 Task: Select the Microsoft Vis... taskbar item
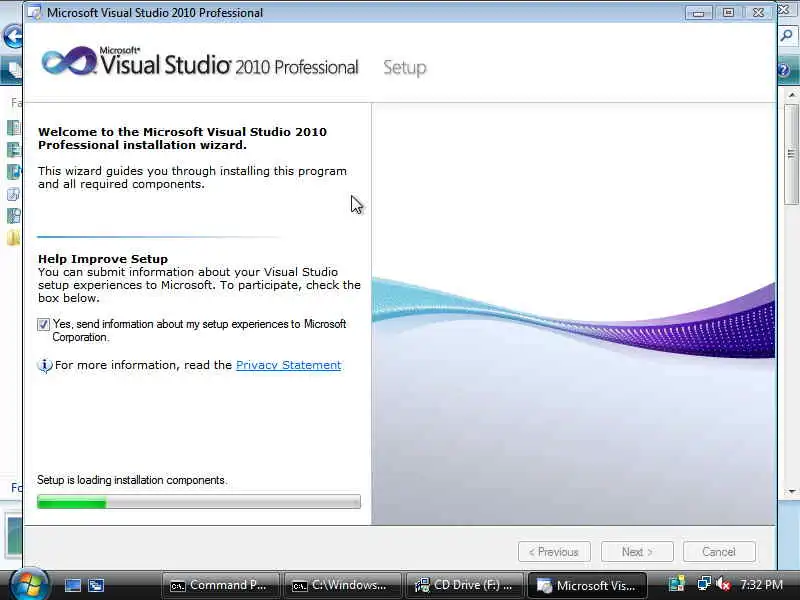click(x=587, y=585)
